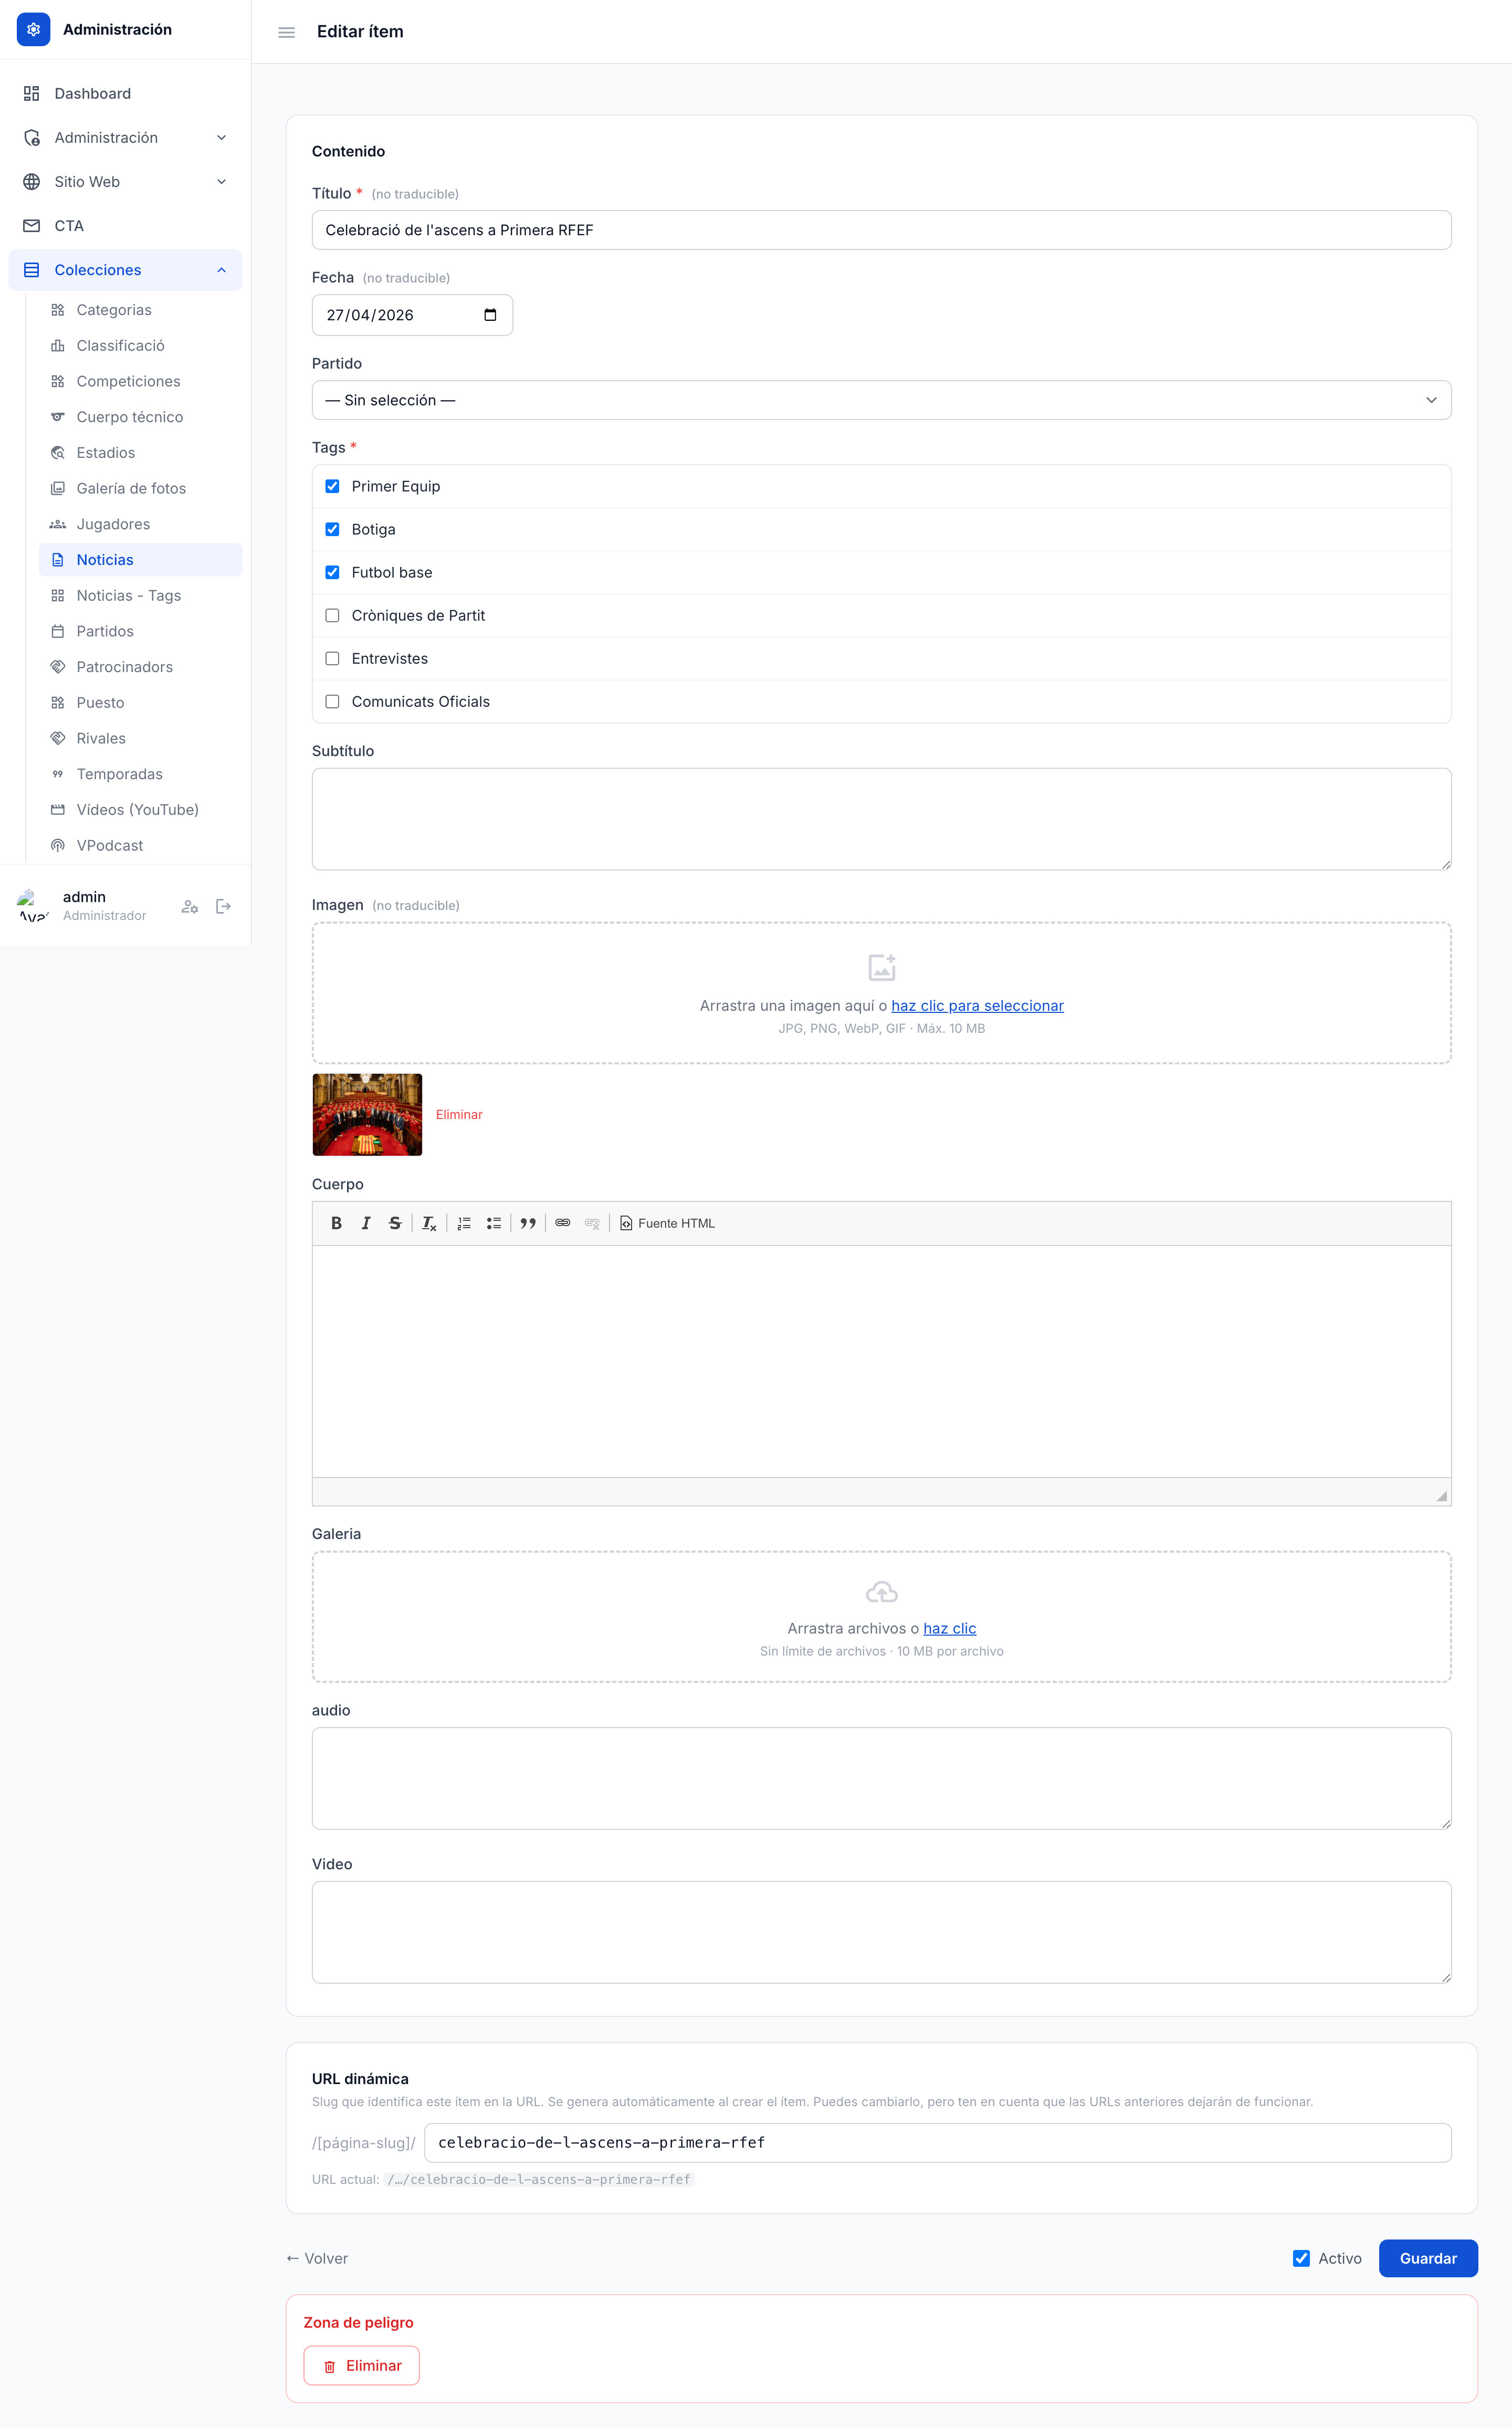The height and width of the screenshot is (2428, 1512).
Task: Click the Título input field
Action: [x=881, y=230]
